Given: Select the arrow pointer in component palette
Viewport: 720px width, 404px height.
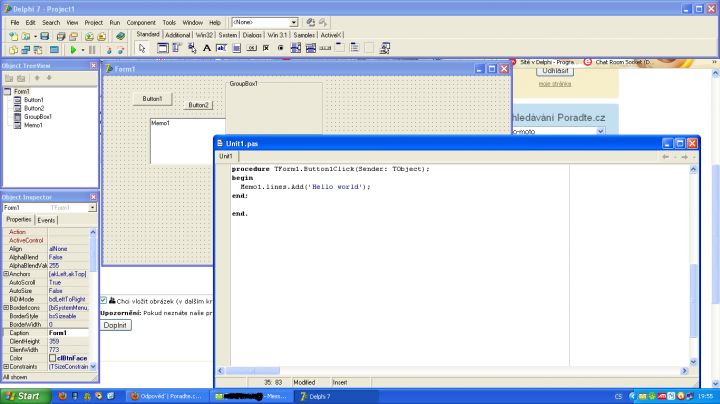Looking at the screenshot, I should [x=142, y=48].
